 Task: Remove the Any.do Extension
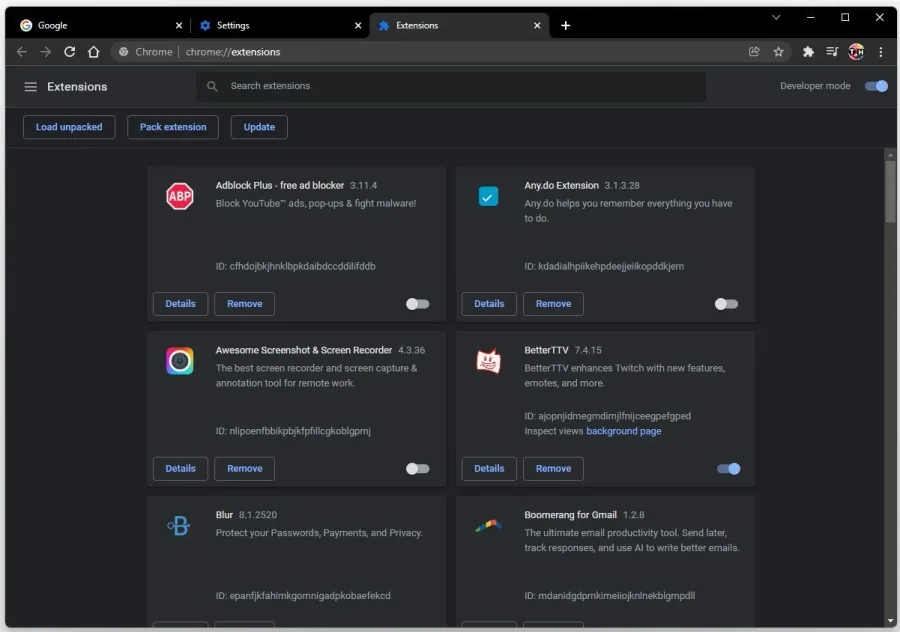click(553, 304)
